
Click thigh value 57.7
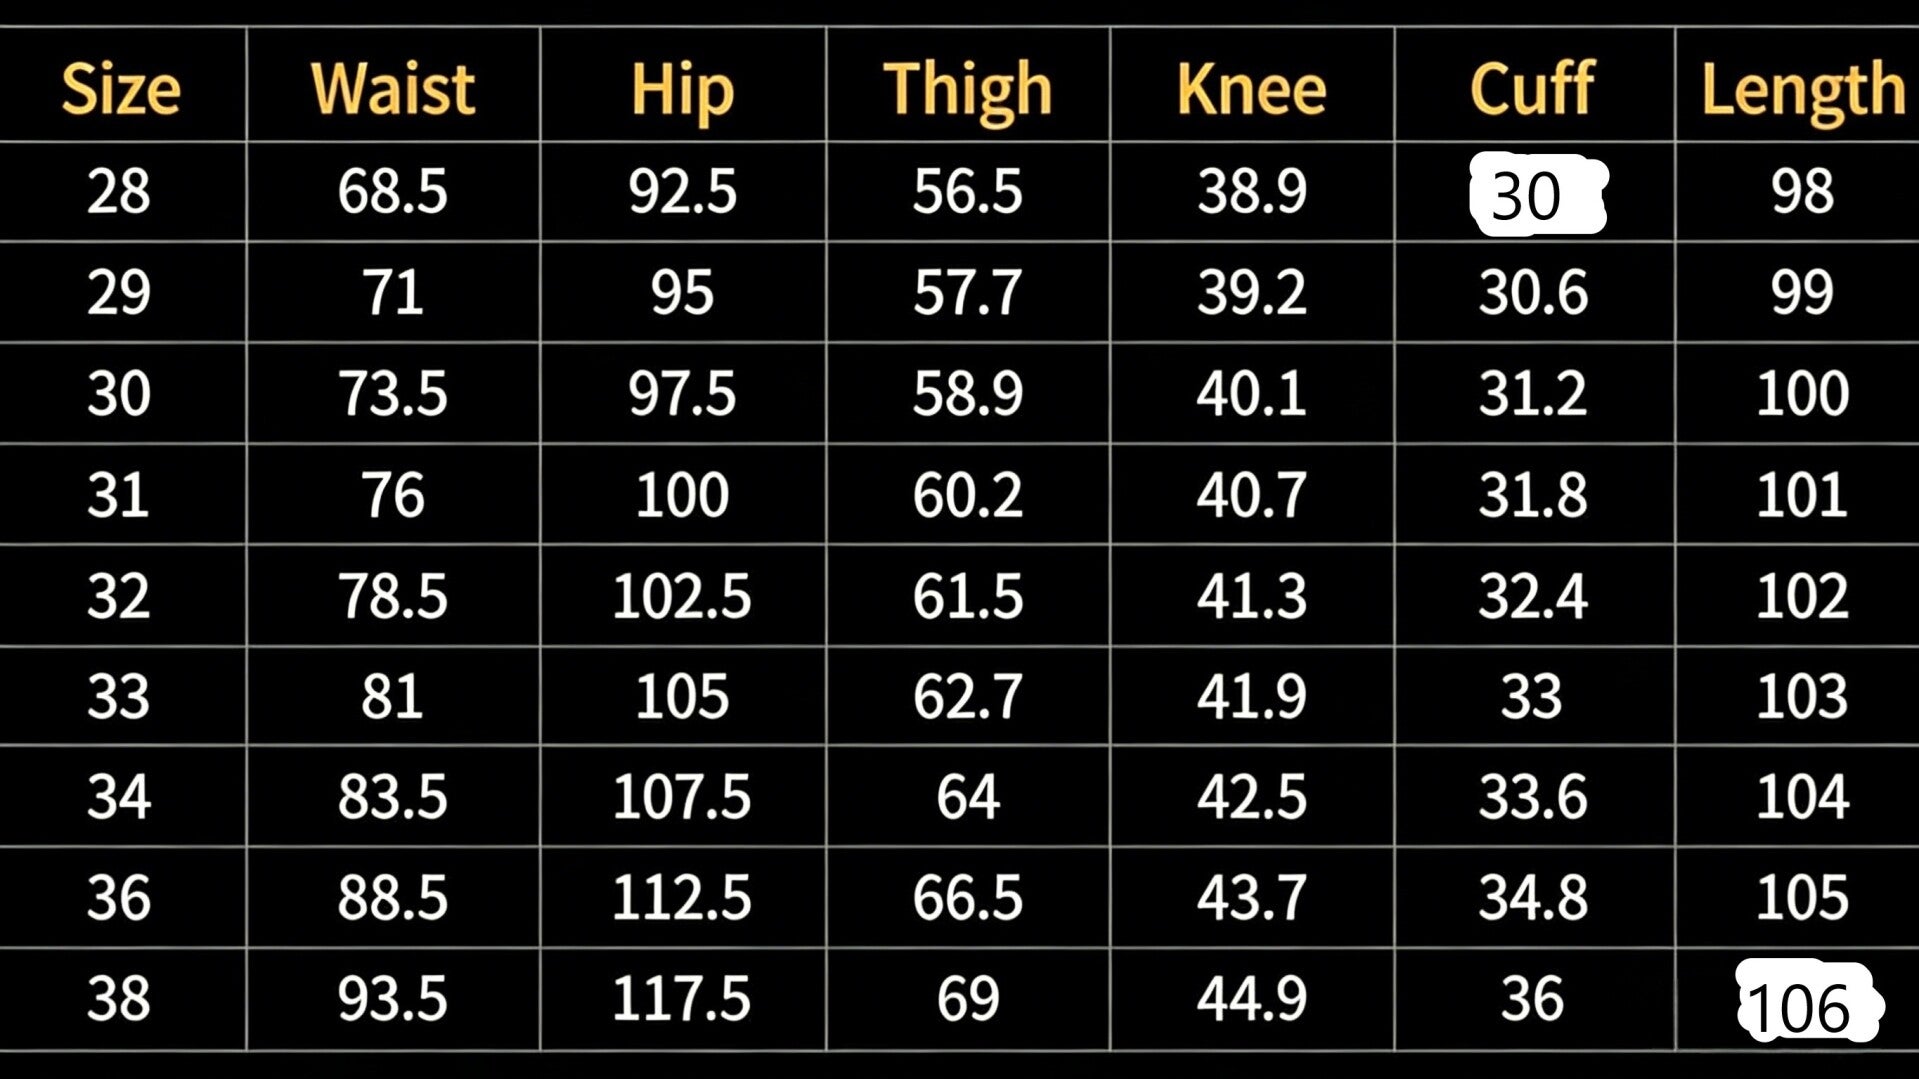[967, 292]
